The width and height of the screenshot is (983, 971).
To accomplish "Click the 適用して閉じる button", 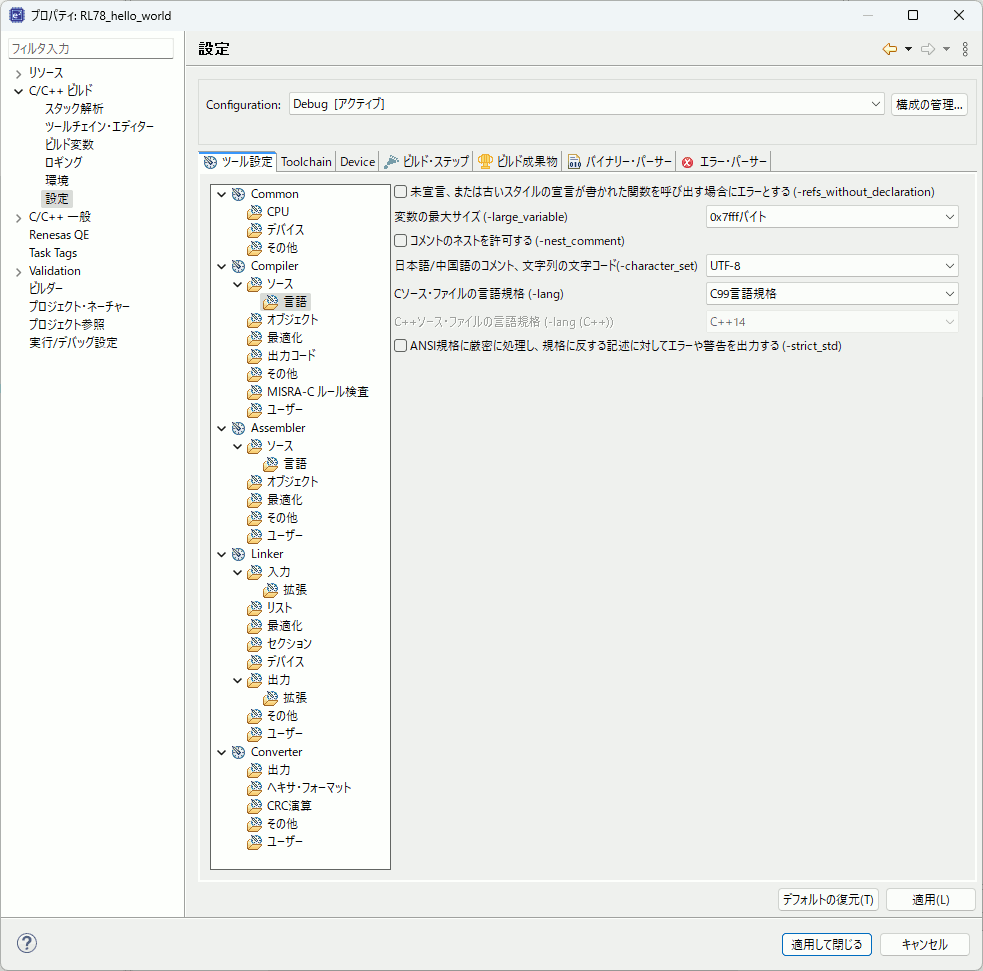I will coord(827,944).
